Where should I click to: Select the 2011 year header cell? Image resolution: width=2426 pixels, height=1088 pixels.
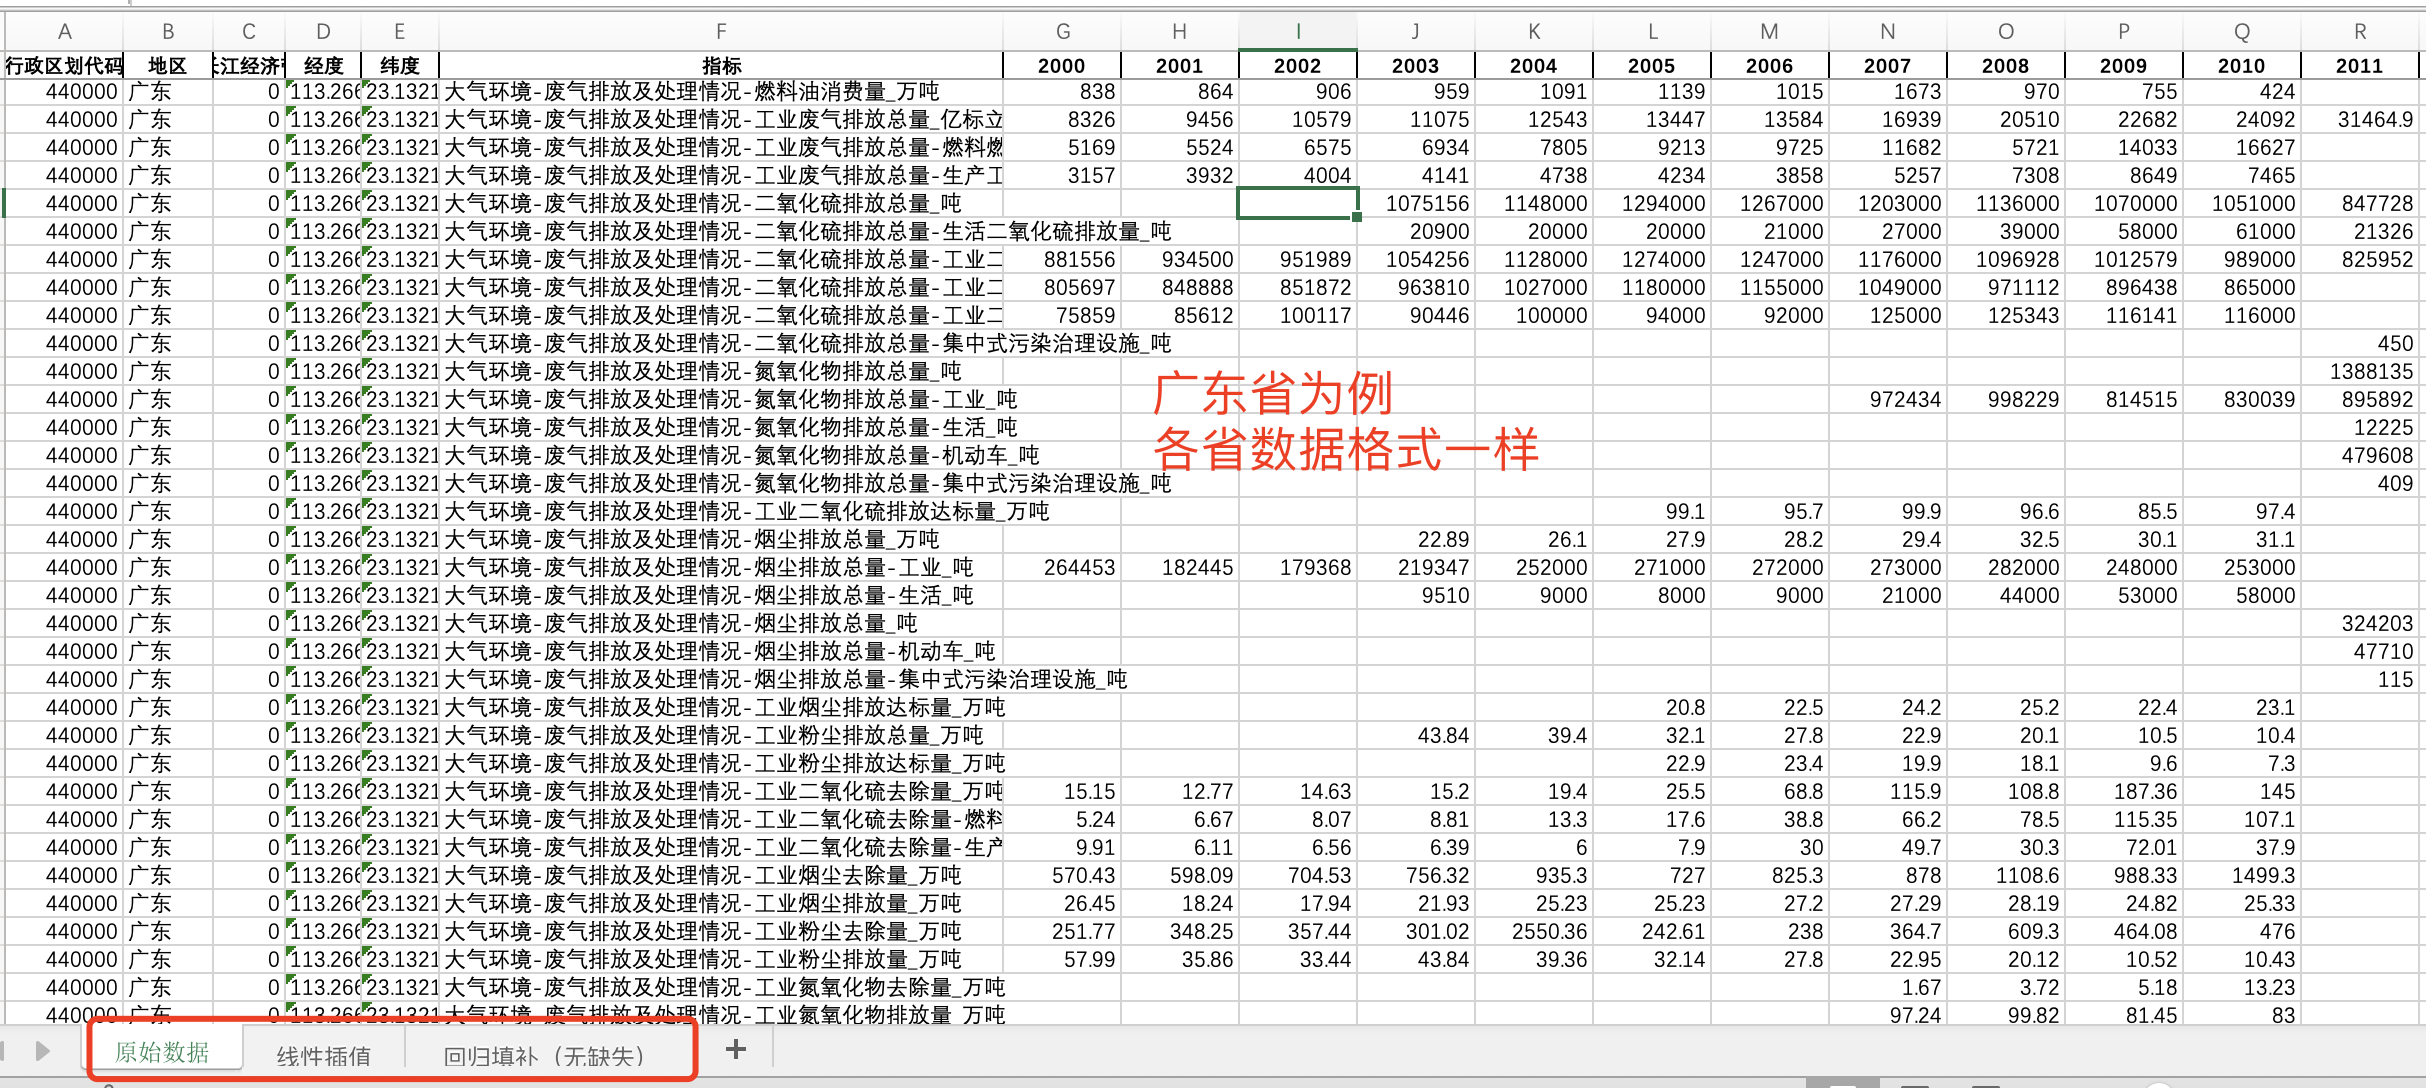2359,65
